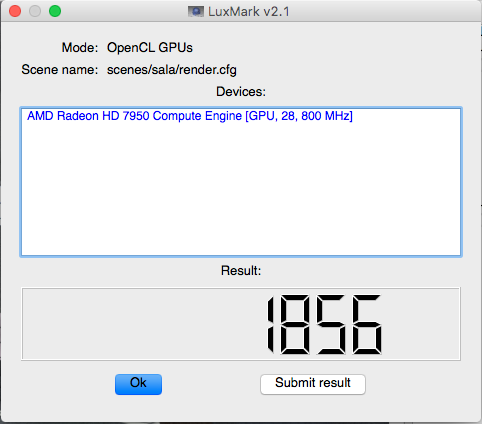Click the Ok button
The height and width of the screenshot is (424, 482).
pyautogui.click(x=138, y=384)
